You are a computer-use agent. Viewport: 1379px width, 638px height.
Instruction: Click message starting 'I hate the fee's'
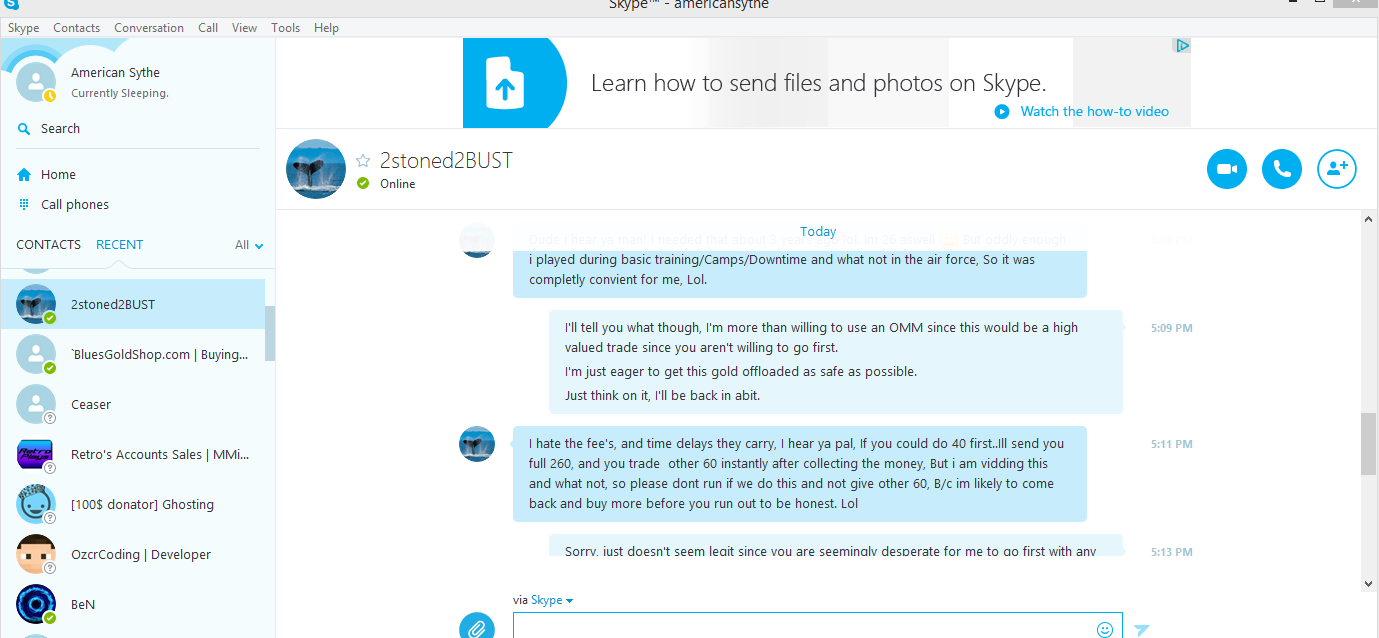point(800,474)
